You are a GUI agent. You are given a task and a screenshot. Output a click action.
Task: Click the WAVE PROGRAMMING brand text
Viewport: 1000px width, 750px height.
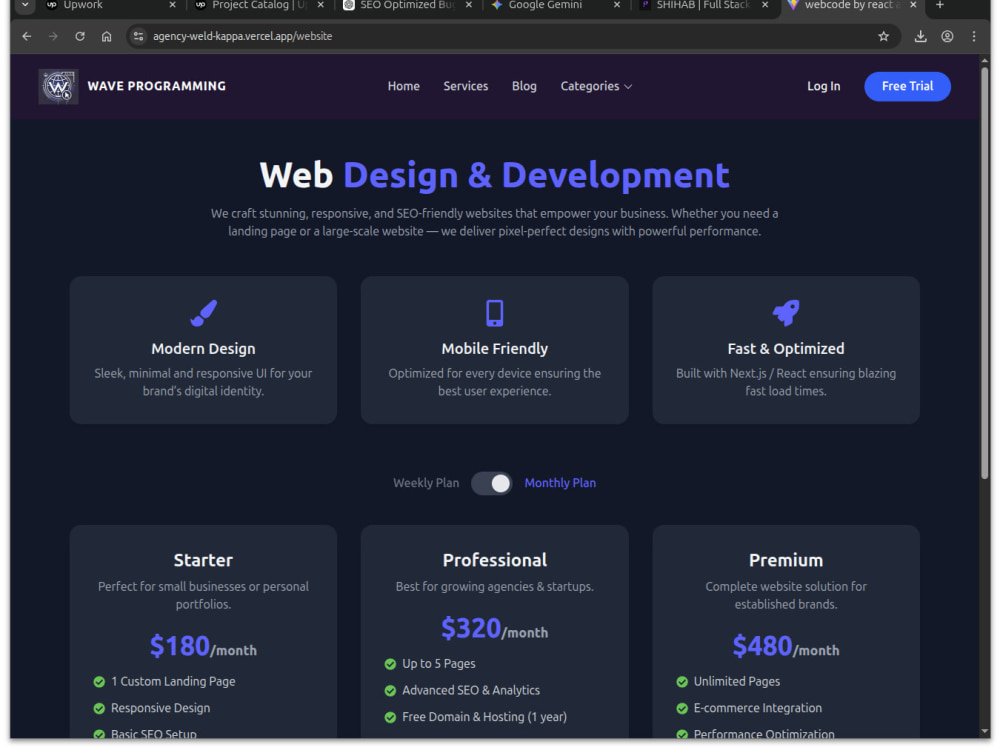point(157,87)
